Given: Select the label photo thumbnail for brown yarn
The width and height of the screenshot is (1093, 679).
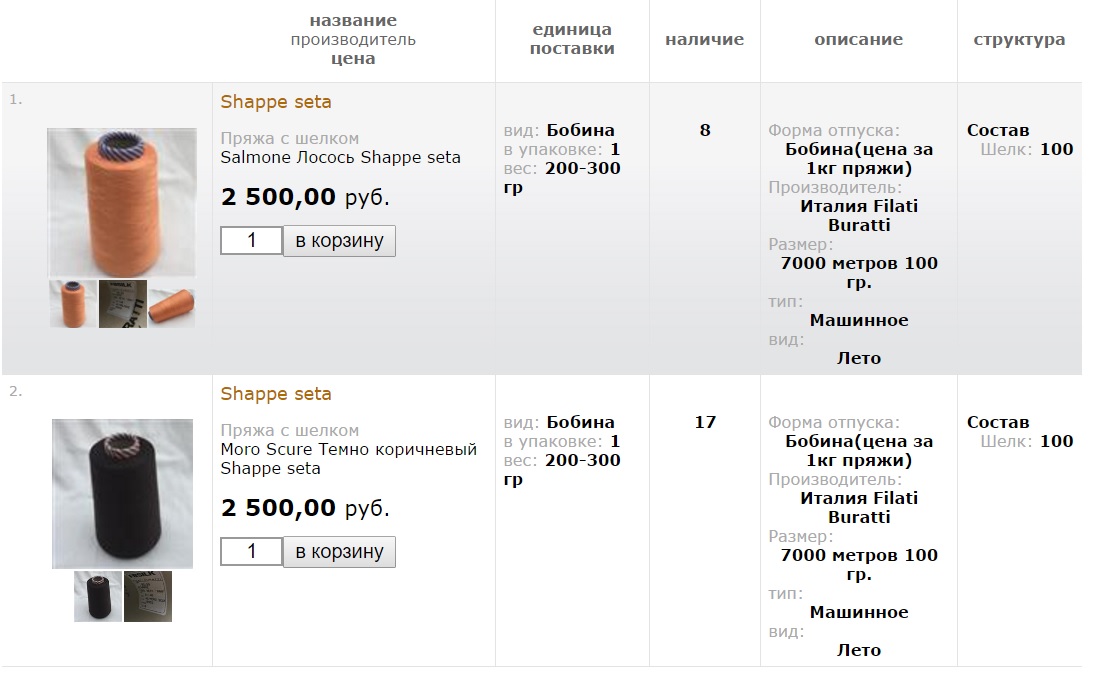Looking at the screenshot, I should click(x=148, y=596).
